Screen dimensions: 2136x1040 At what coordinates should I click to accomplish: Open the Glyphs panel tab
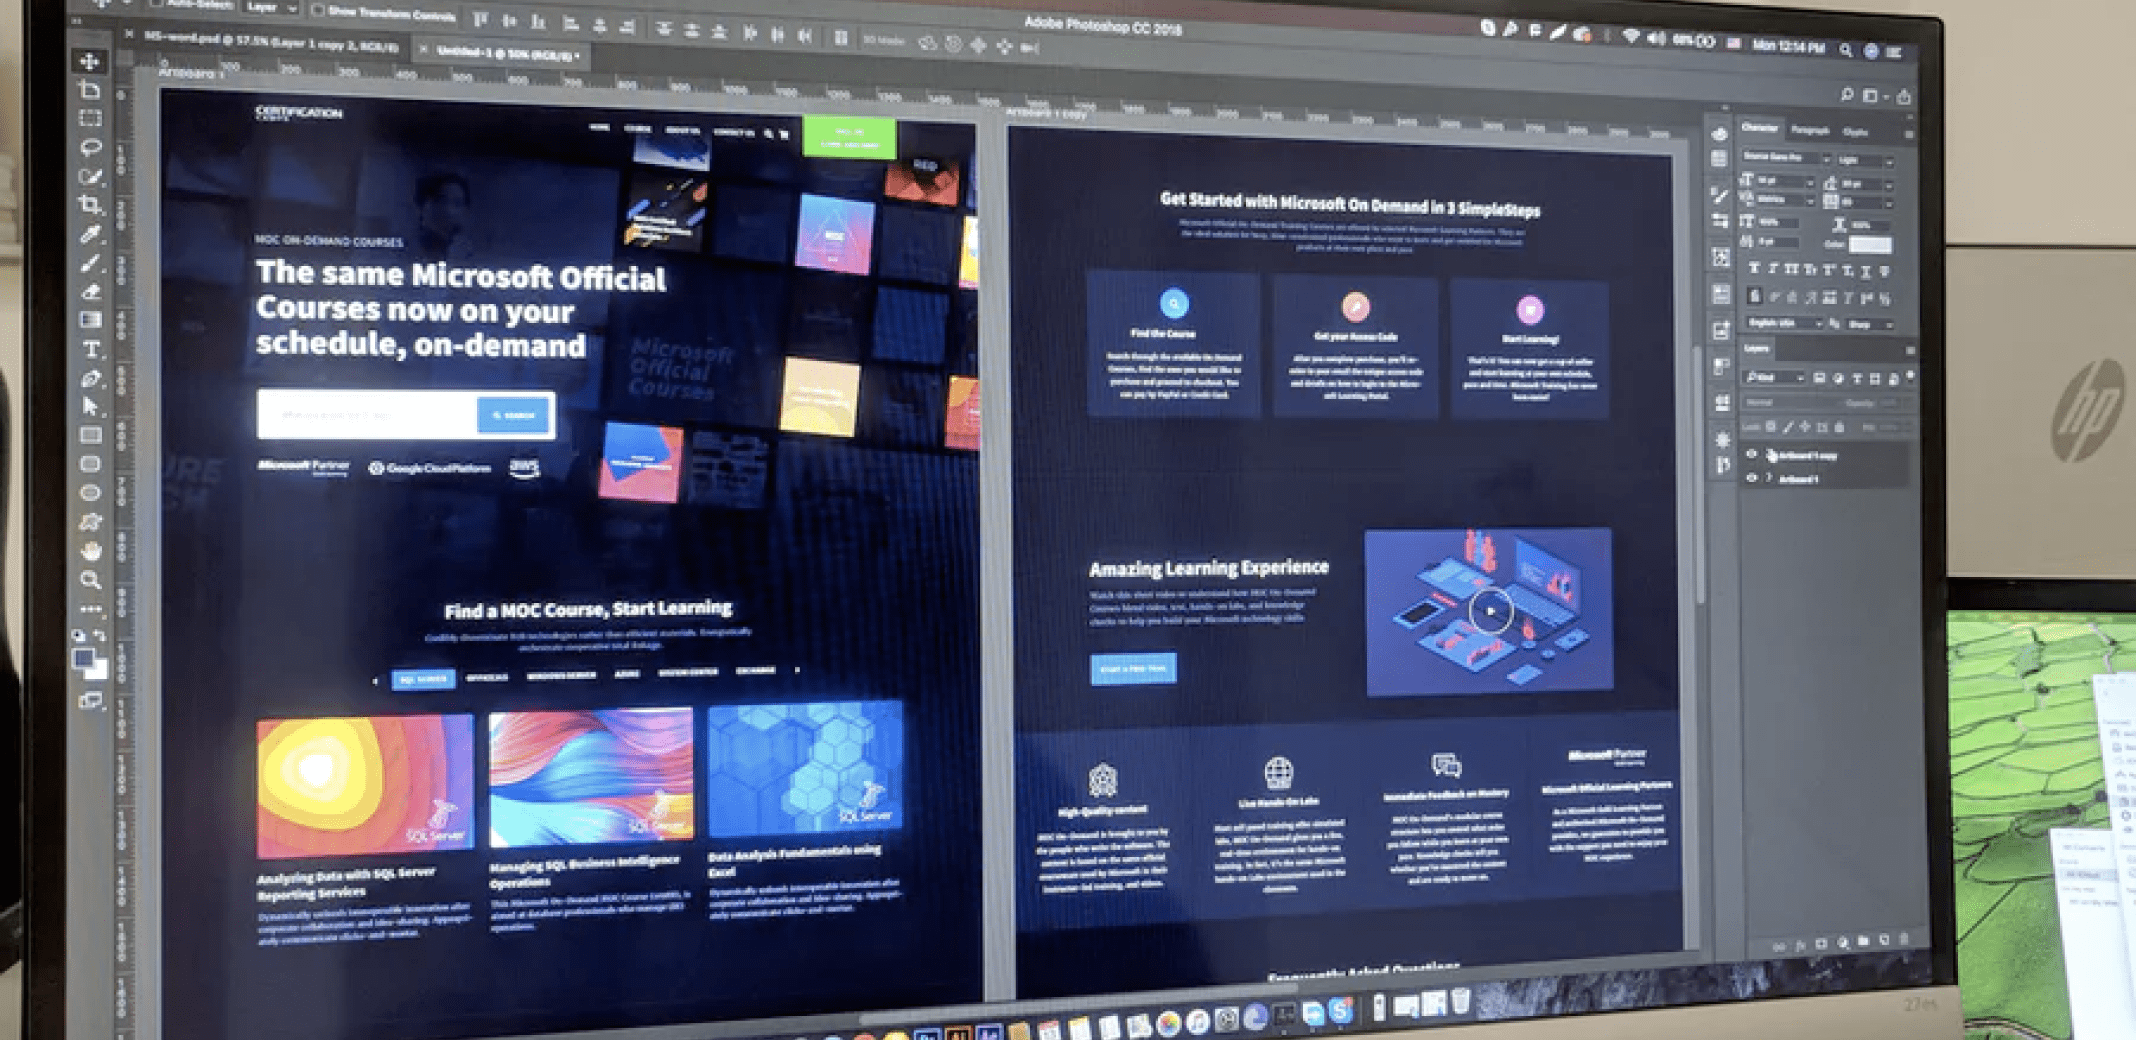(1856, 132)
